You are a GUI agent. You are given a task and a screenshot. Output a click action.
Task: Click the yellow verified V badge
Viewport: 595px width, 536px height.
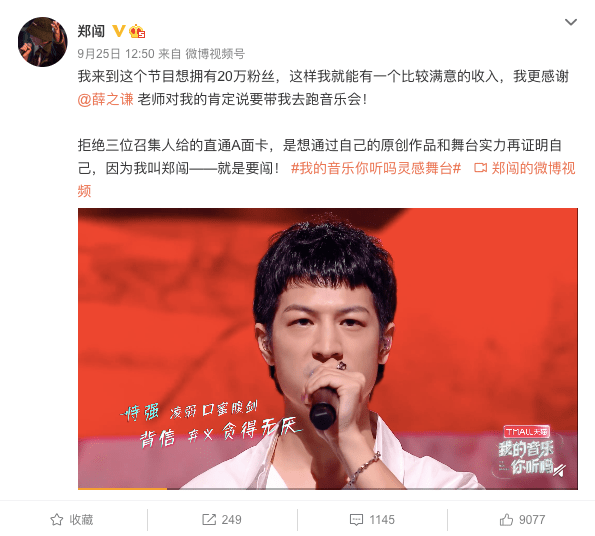pos(119,31)
